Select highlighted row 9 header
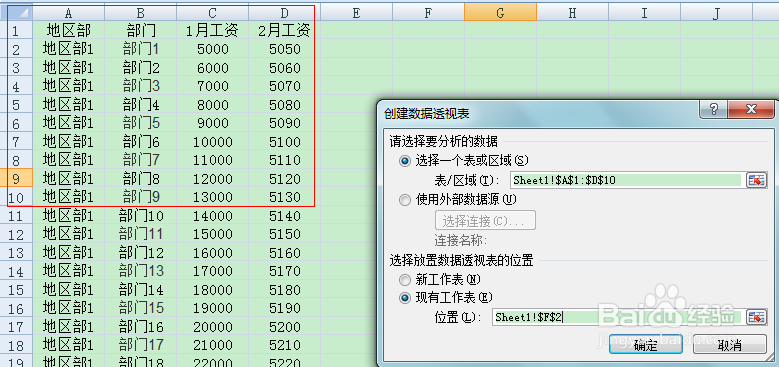This screenshot has height=367, width=779. 16,179
